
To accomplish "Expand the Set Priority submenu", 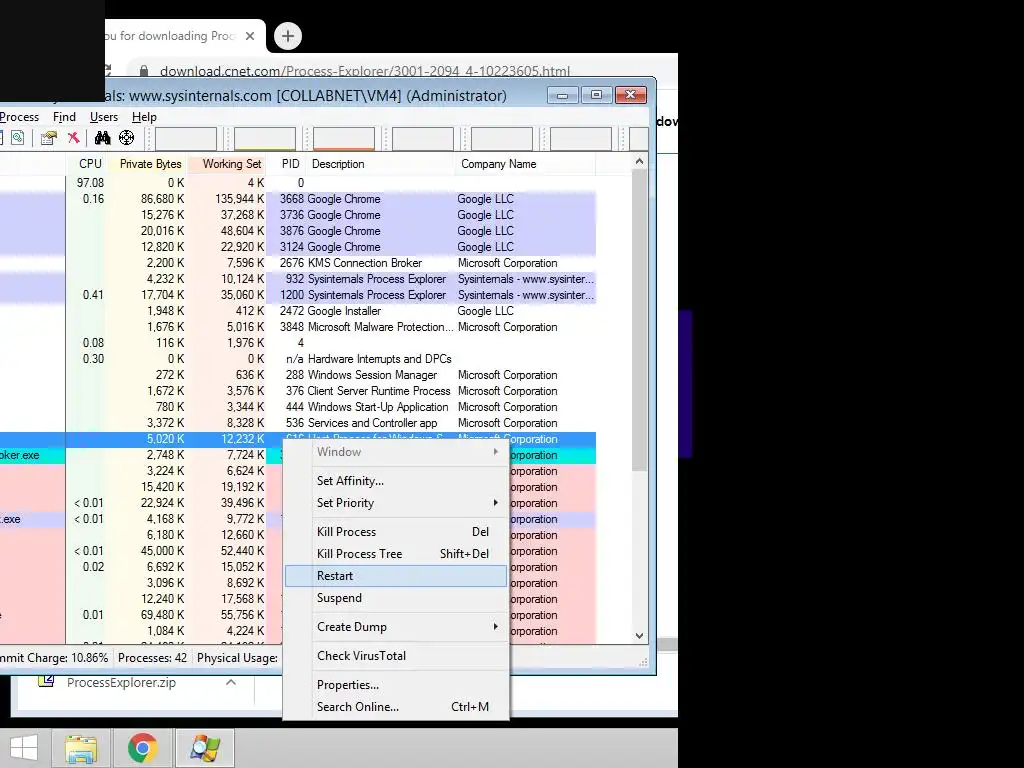I will coord(396,503).
